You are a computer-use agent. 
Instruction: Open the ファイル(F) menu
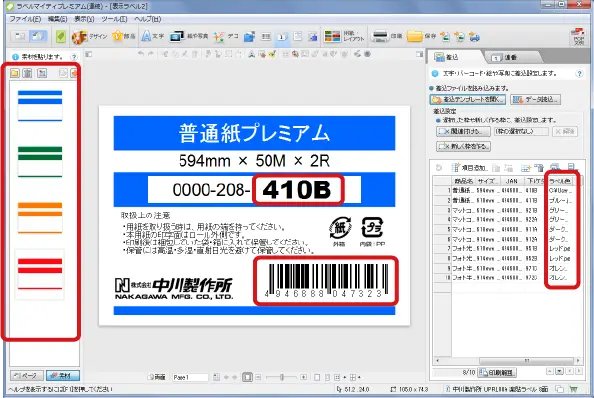pos(25,19)
